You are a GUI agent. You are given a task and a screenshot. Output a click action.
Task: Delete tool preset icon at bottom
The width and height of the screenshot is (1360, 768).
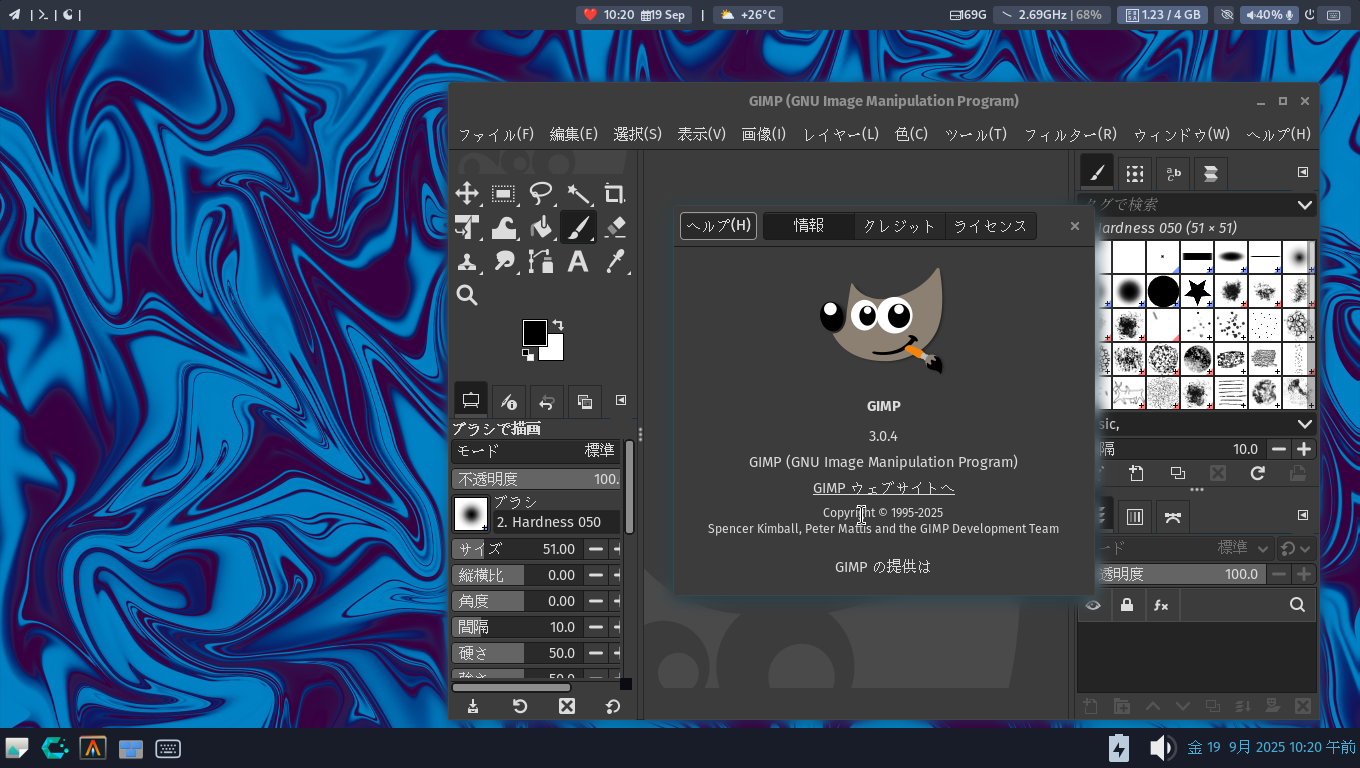567,706
